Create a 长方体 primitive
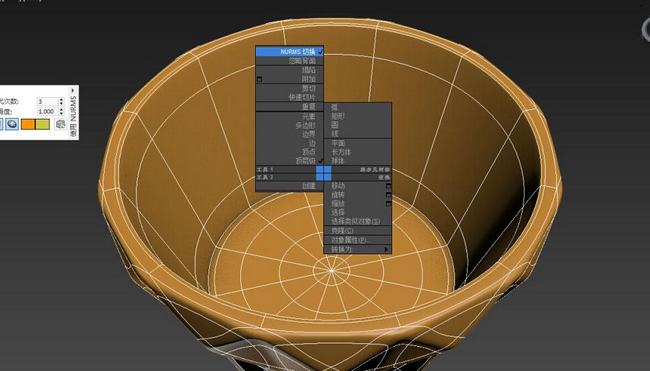Viewport: 650px width, 371px height. tap(357, 152)
